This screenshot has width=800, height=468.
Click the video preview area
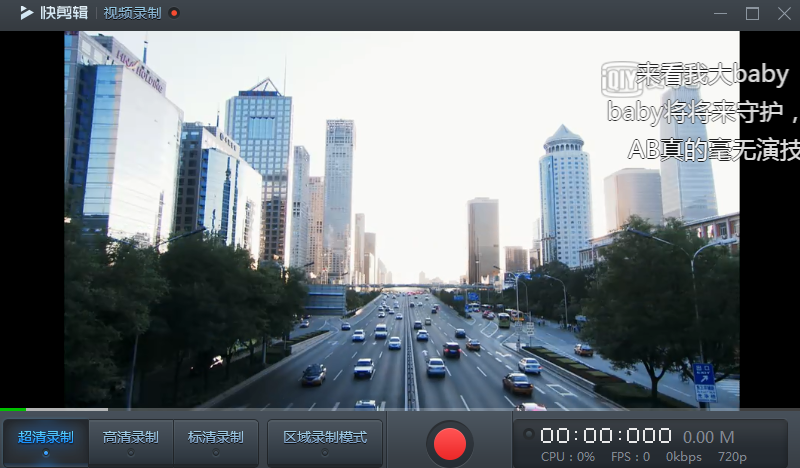pyautogui.click(x=402, y=220)
